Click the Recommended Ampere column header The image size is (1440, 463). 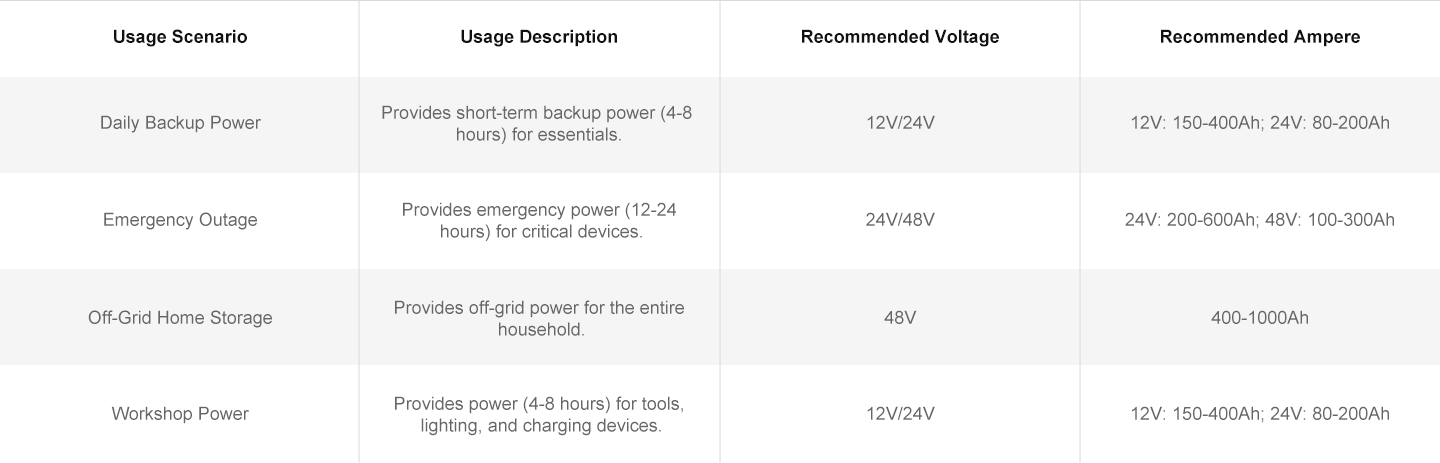tap(1260, 37)
